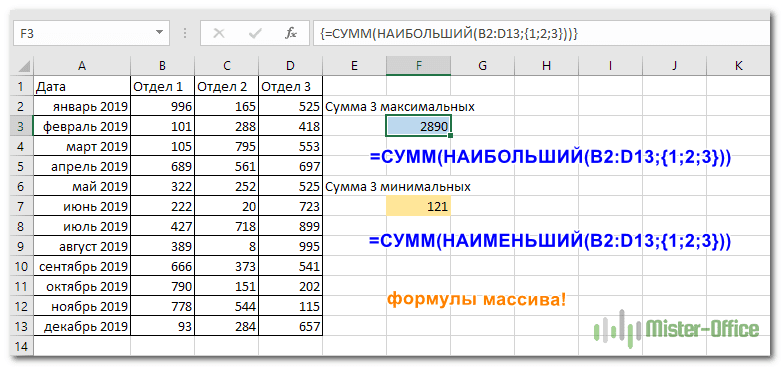The height and width of the screenshot is (367, 781).
Task: Click the cell with value 899
Action: coord(290,227)
